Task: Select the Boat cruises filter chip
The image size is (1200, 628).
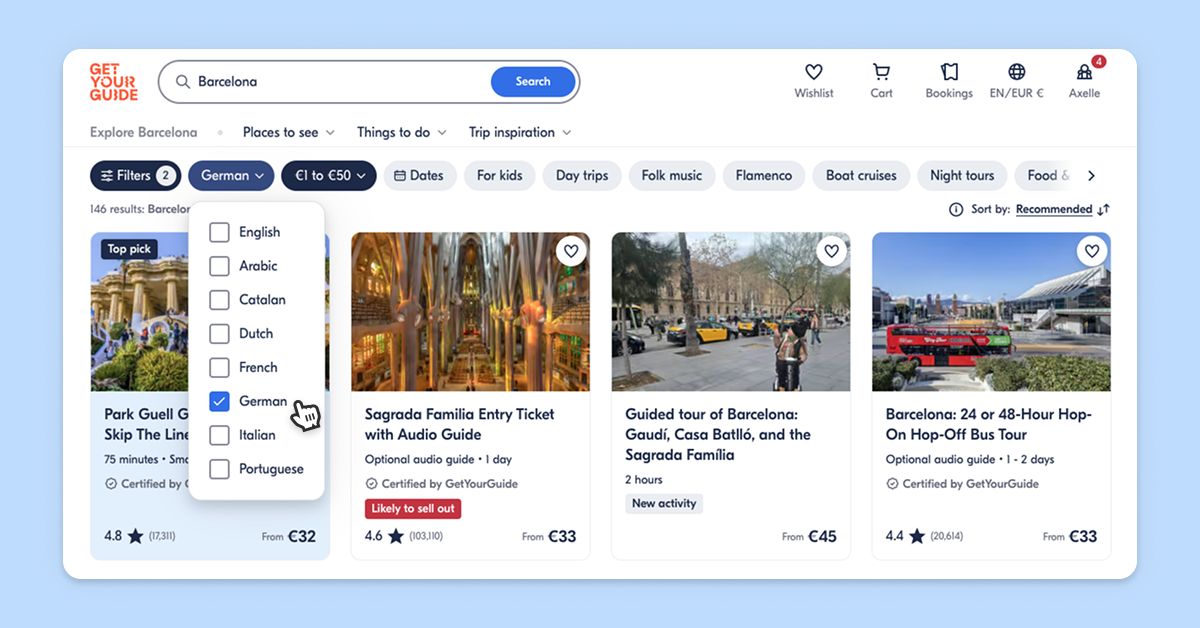Action: click(x=861, y=175)
